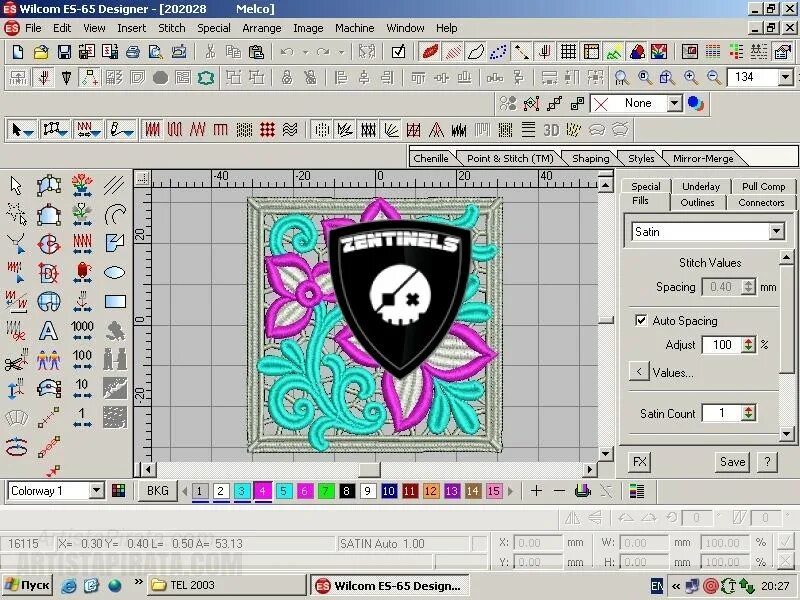
Task: Save the design with the floppy icon
Action: tap(64, 52)
